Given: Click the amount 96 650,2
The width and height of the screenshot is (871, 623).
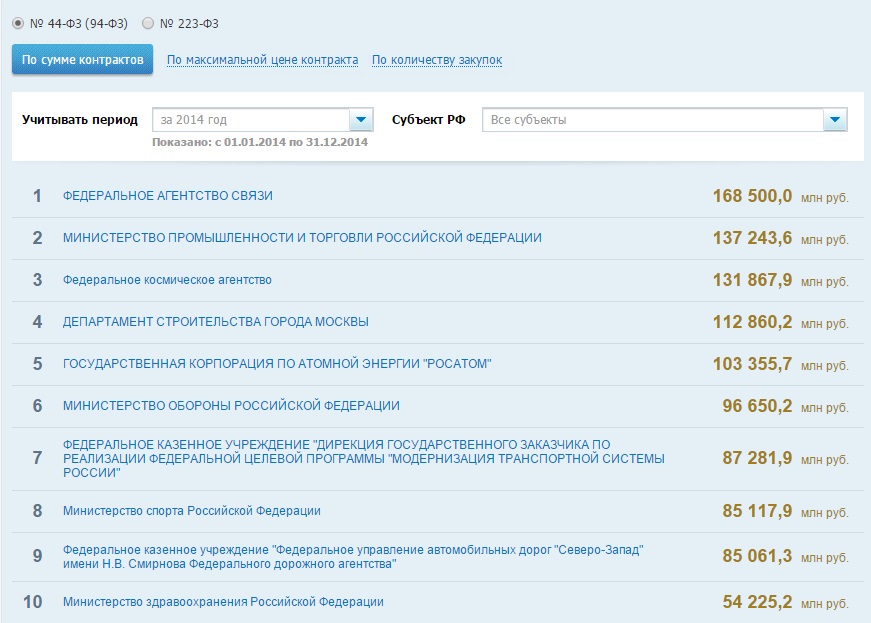Looking at the screenshot, I should [x=758, y=406].
